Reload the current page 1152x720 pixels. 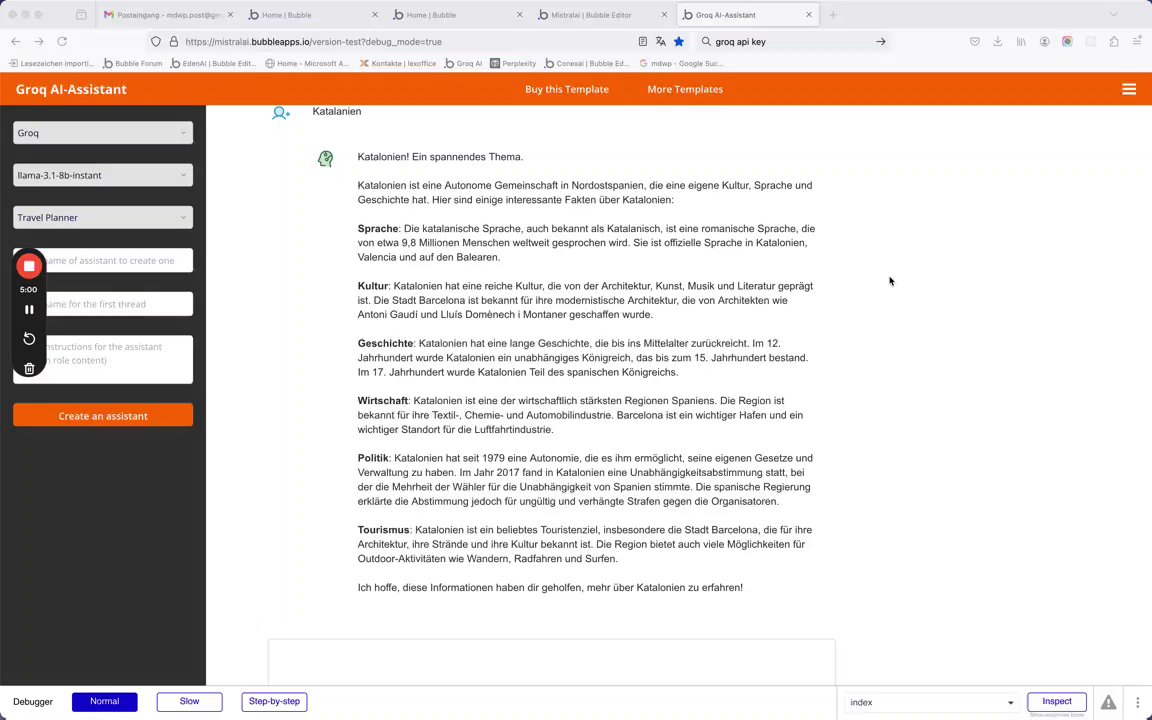pyautogui.click(x=62, y=42)
